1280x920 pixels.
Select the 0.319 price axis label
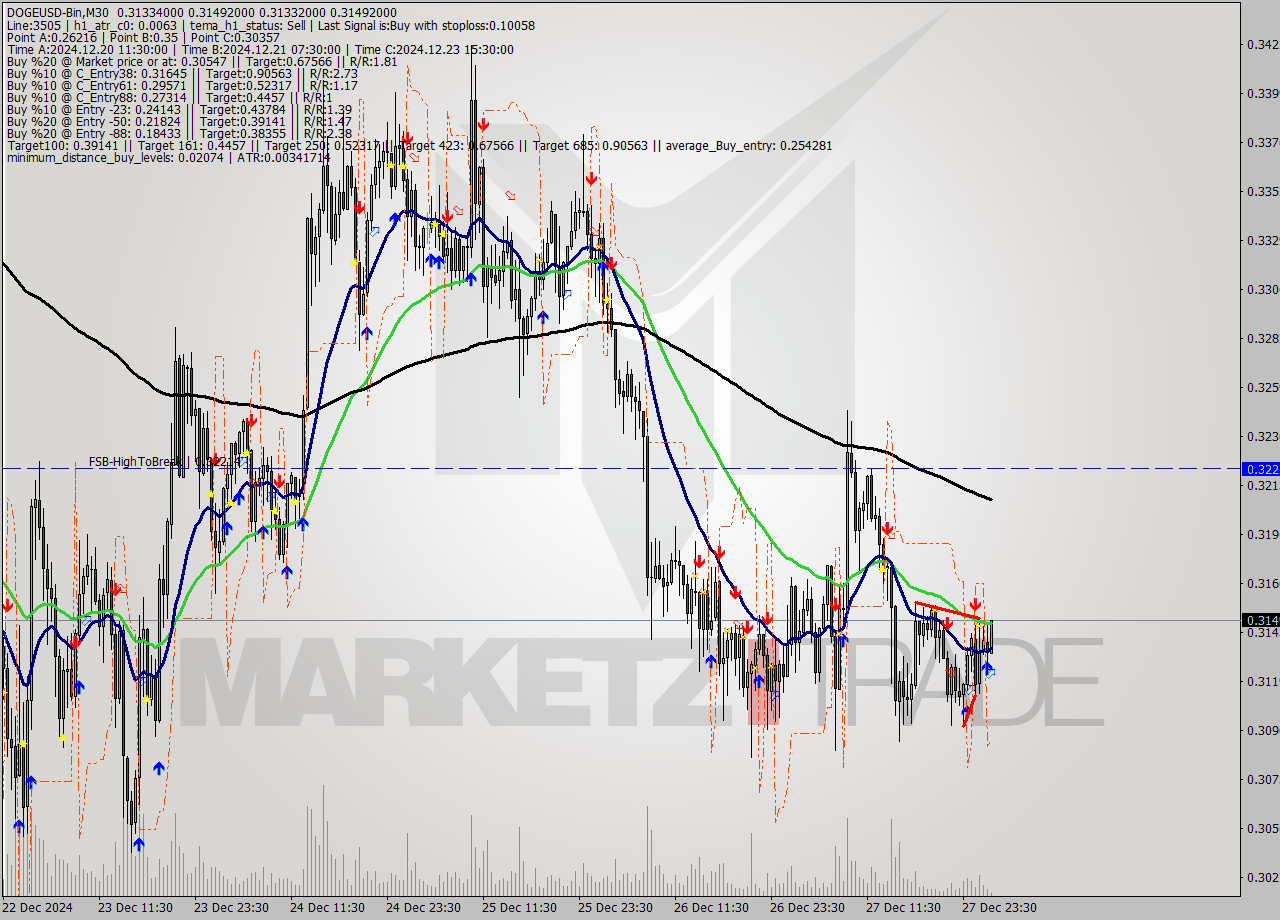click(1263, 534)
